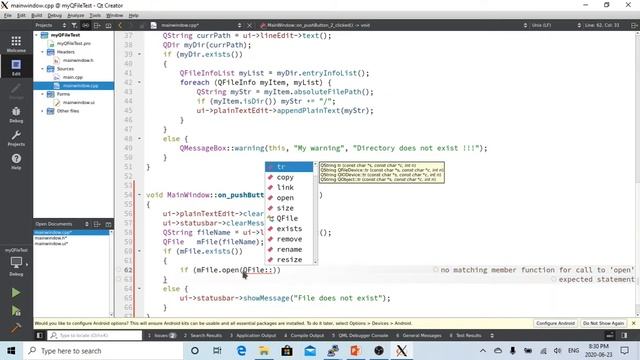Screen dimensions: 640x360
Task: Select mainwindow.h* in Open Documents
Action: (51, 238)
